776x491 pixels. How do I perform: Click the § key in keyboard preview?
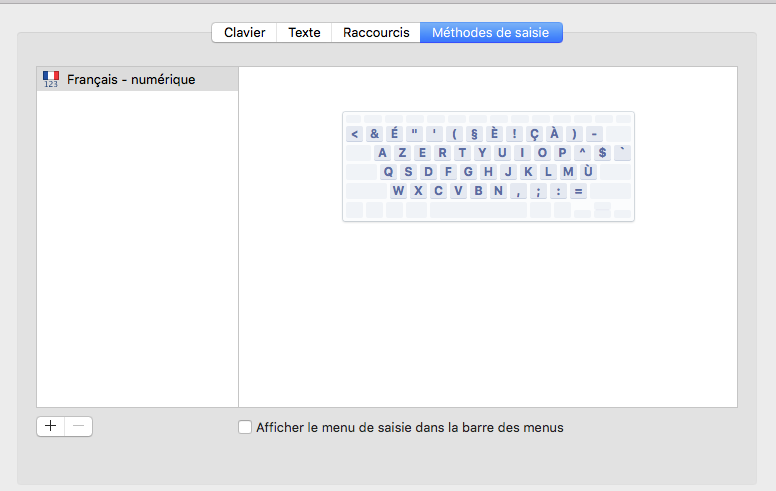pyautogui.click(x=474, y=134)
